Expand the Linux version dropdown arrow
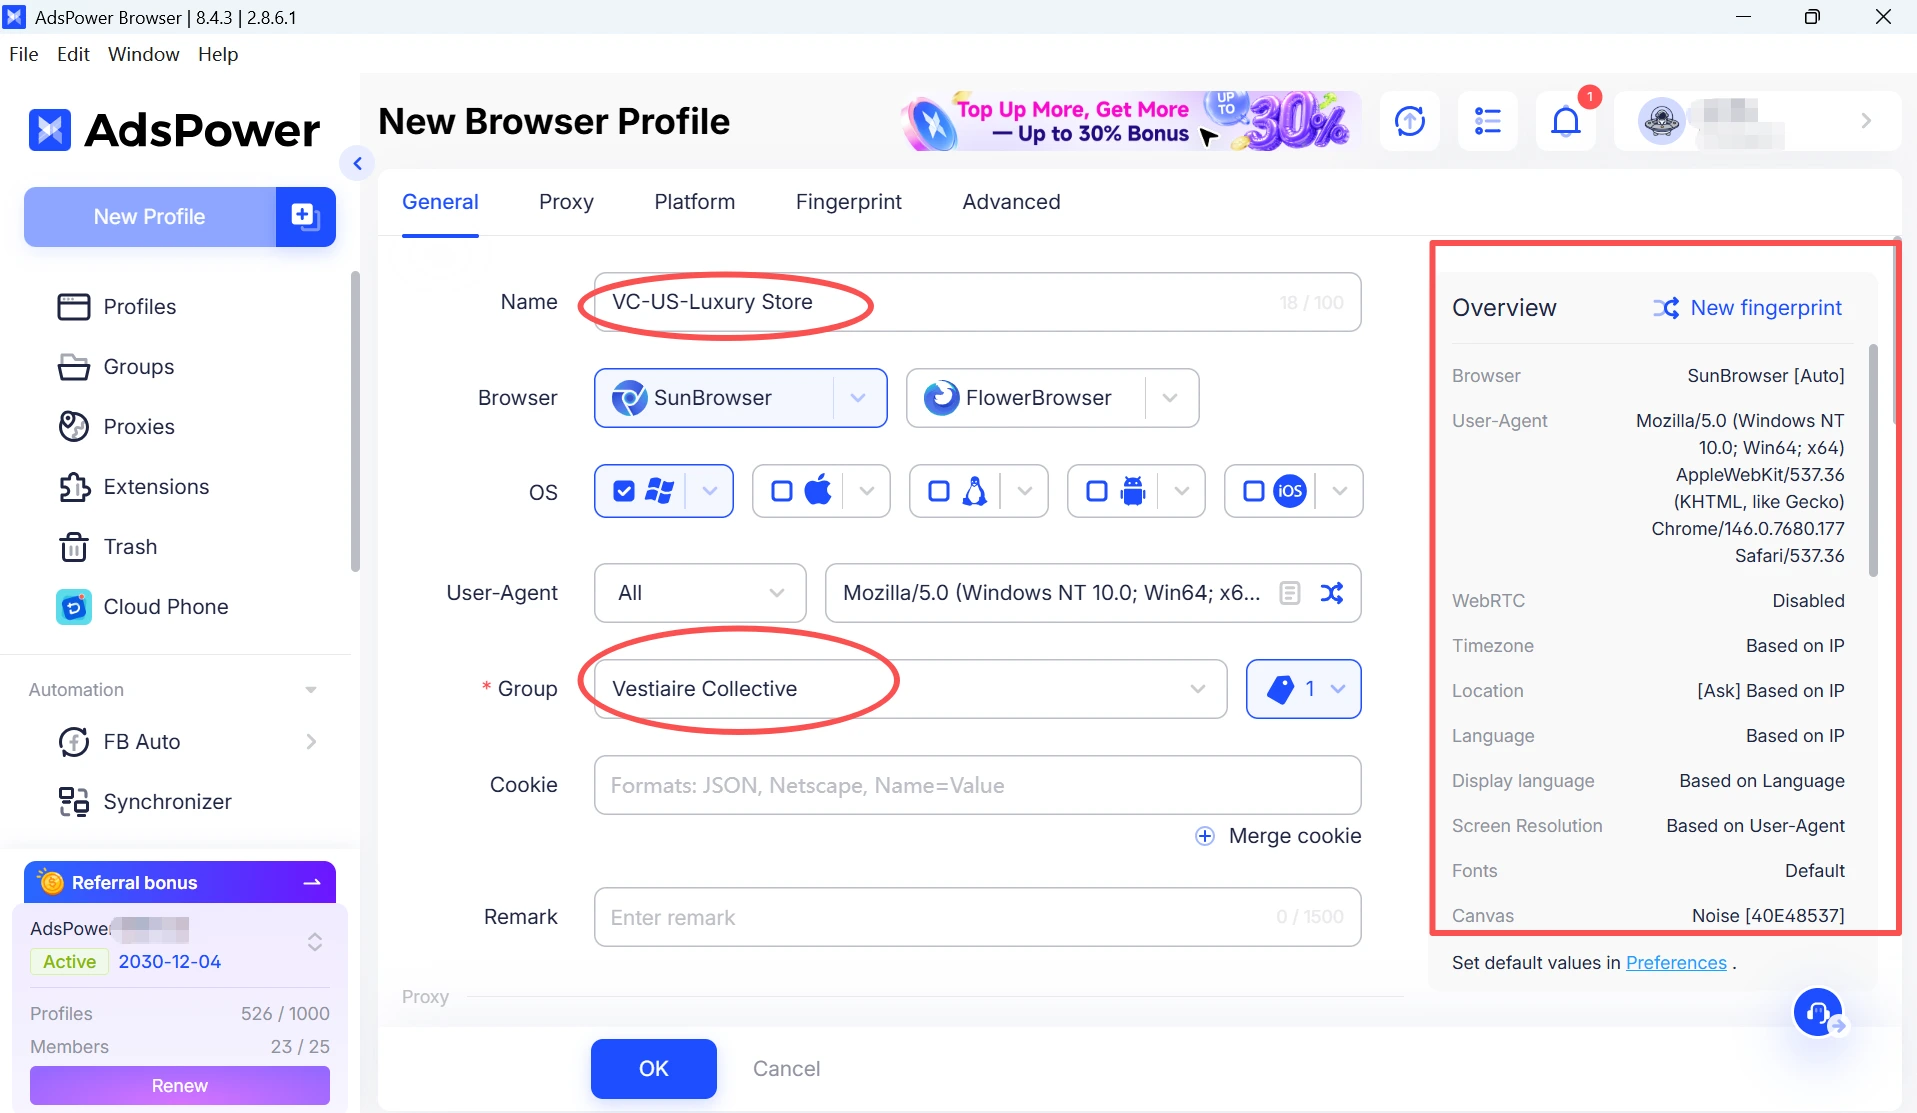Viewport: 1917px width, 1113px height. click(1025, 491)
